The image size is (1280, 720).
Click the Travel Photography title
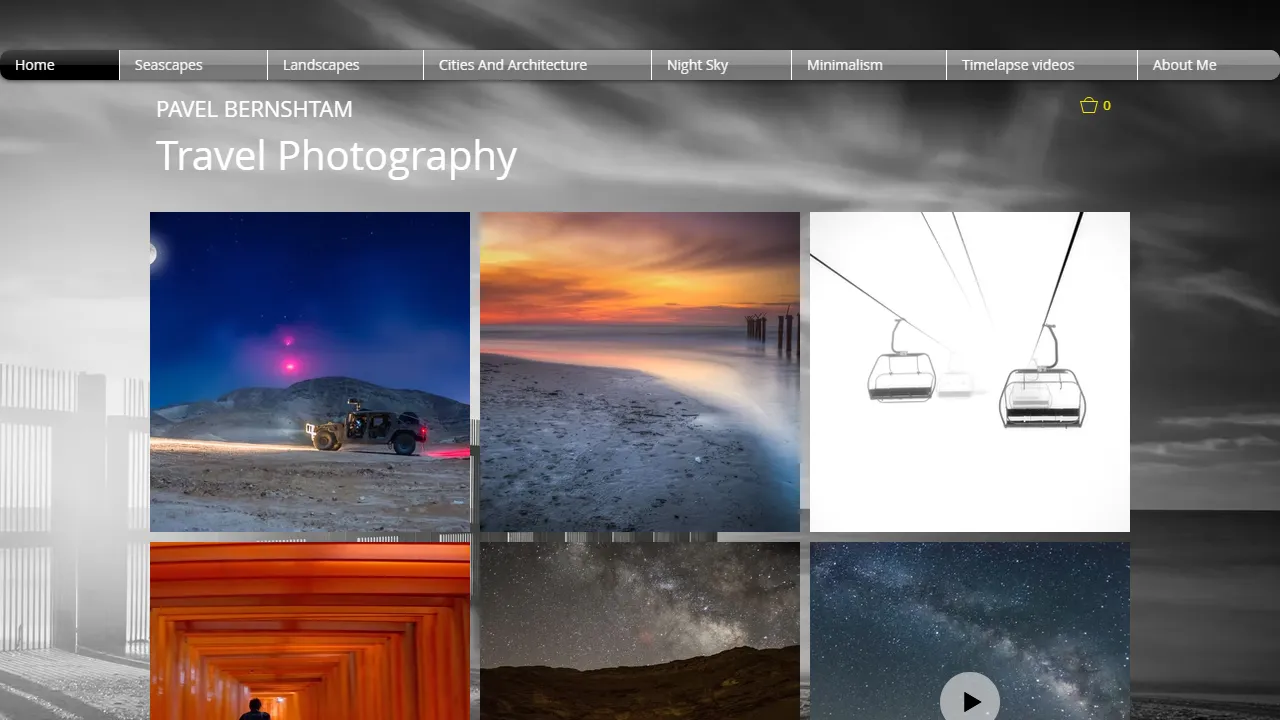(336, 156)
